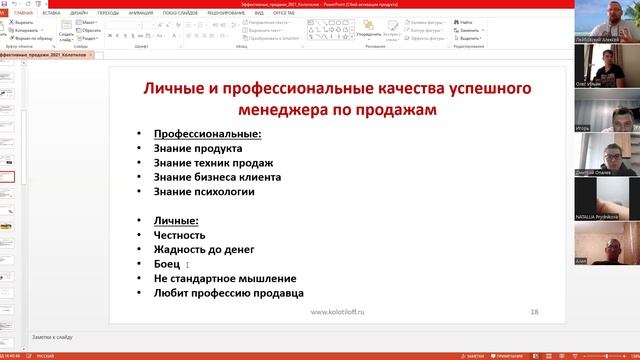The width and height of the screenshot is (640, 360).
Task: Undo last action in quick access toolbar
Action: point(14,4)
